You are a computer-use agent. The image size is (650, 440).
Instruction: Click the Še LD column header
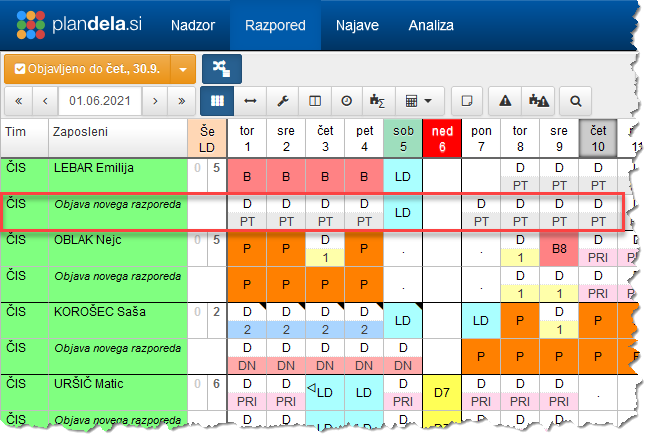[207, 139]
